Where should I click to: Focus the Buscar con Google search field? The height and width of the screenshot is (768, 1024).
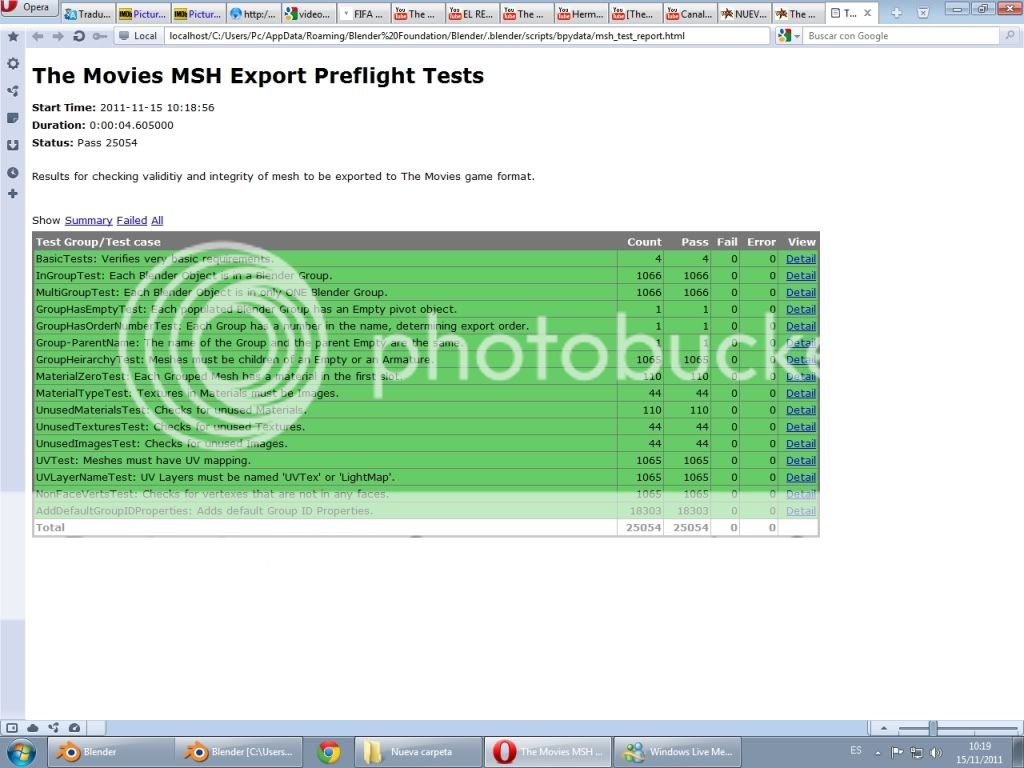(x=902, y=36)
